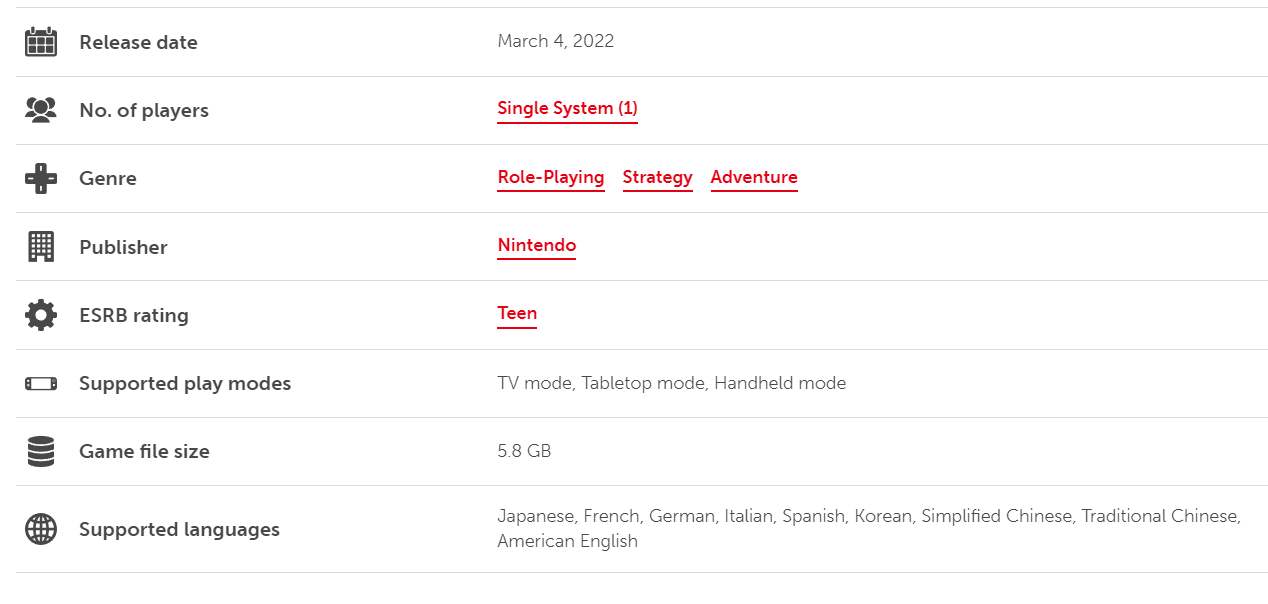Open the Single System (1) link
The width and height of the screenshot is (1268, 604).
567,108
